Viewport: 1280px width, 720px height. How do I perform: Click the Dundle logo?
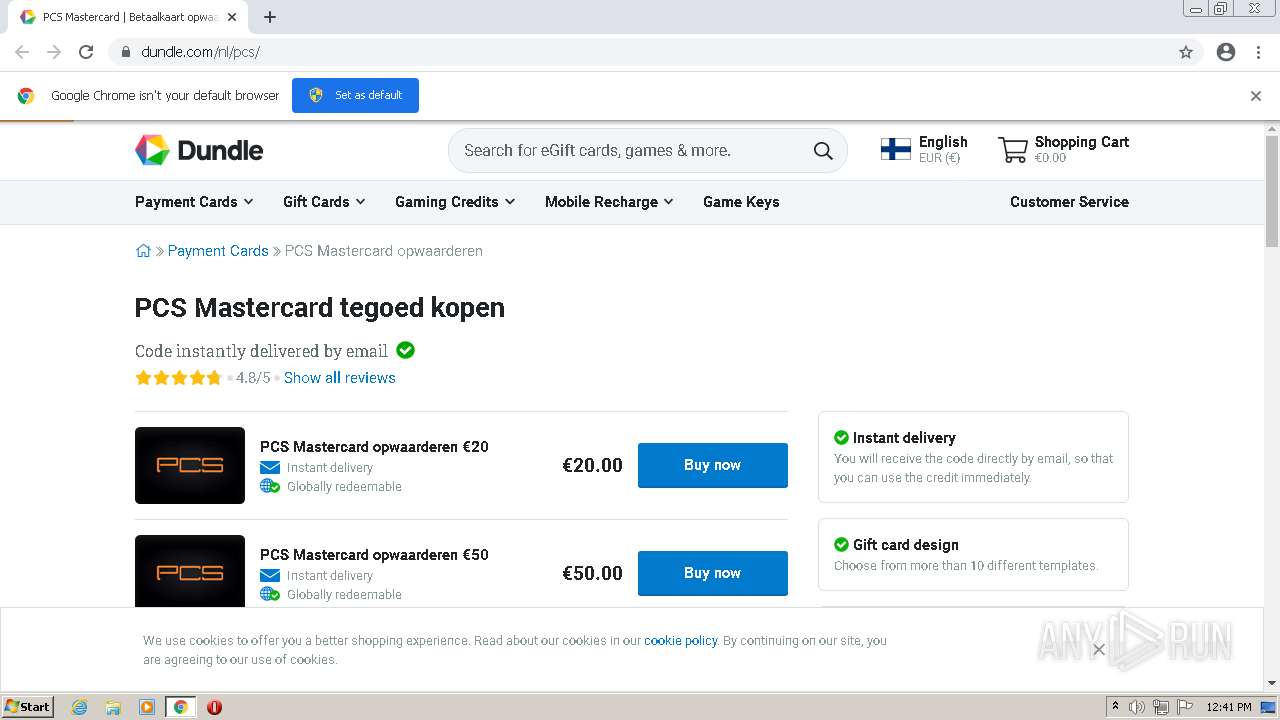pos(199,150)
